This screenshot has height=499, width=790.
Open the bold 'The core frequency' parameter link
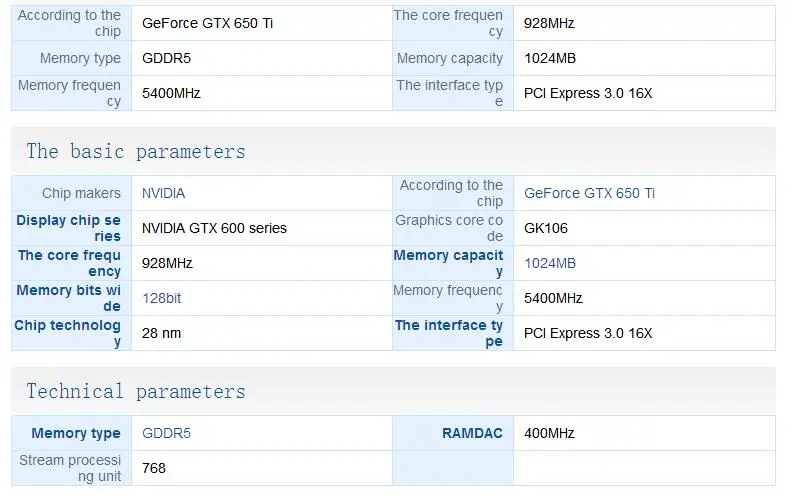coord(70,263)
